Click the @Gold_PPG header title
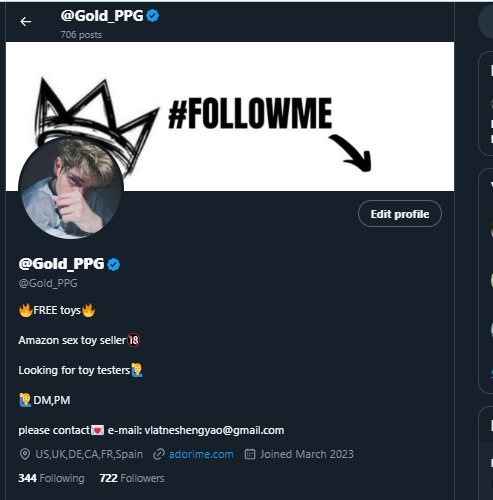The image size is (493, 500). coord(102,16)
